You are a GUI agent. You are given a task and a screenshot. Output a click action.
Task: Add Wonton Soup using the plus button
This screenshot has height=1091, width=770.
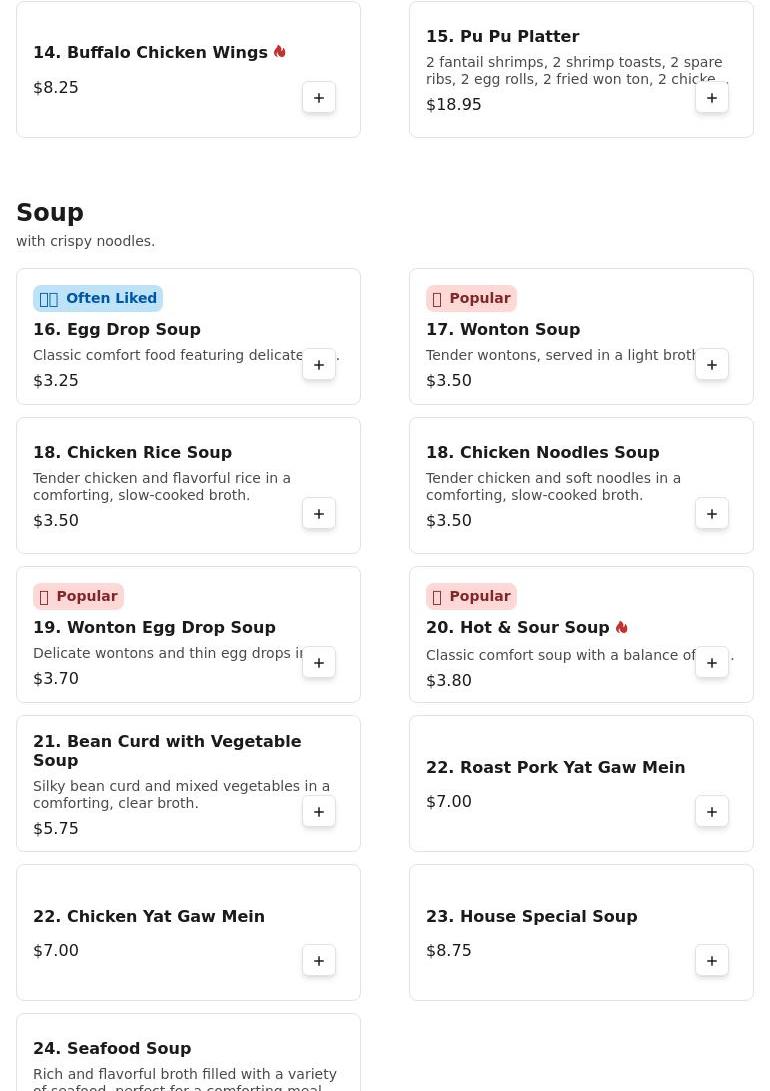tap(712, 365)
